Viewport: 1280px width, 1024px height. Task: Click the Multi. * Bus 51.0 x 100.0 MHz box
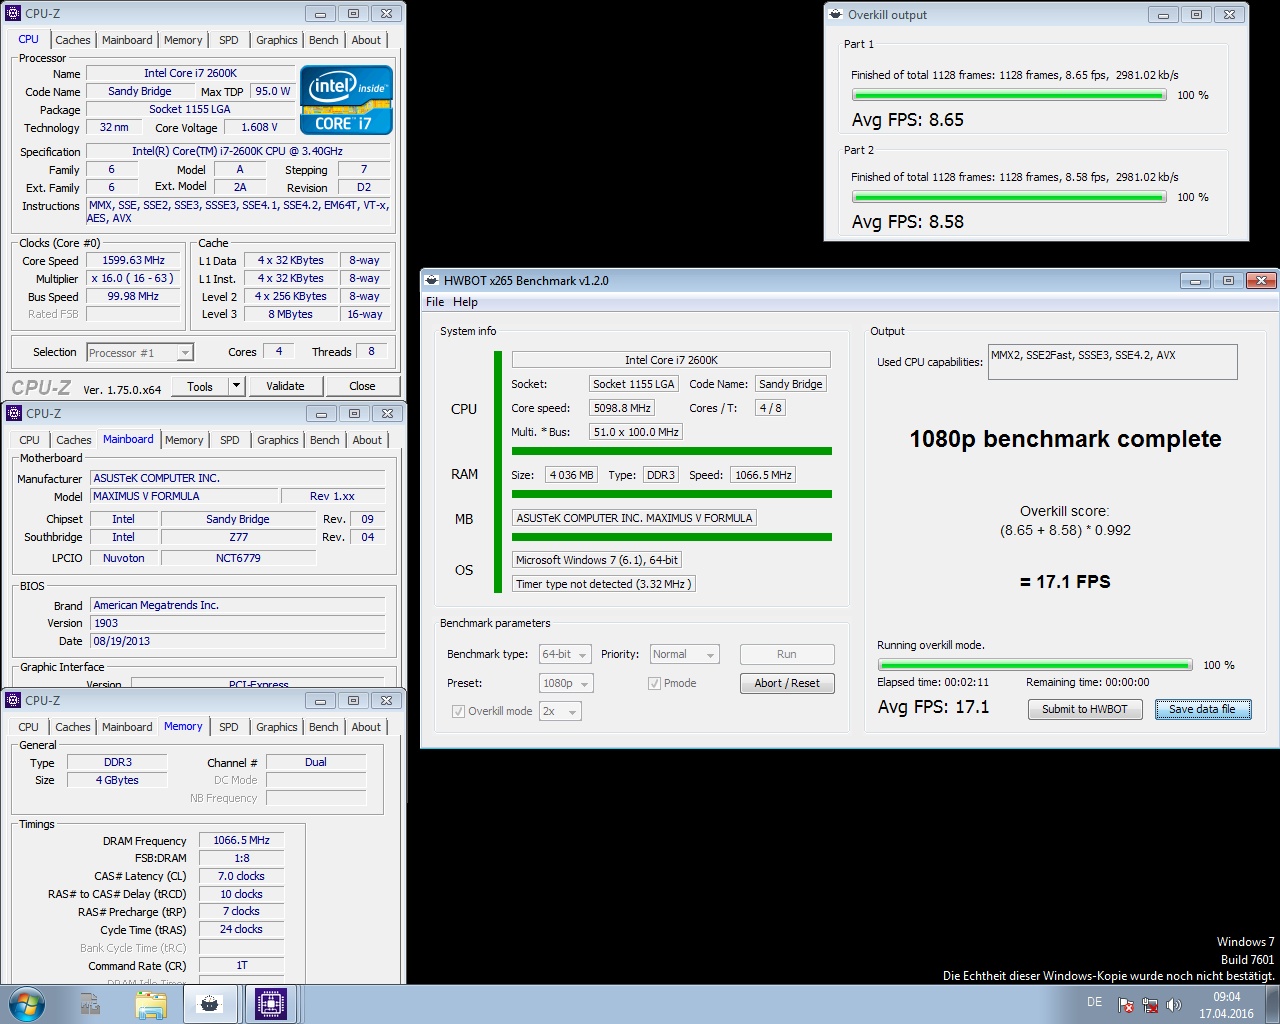[x=636, y=432]
